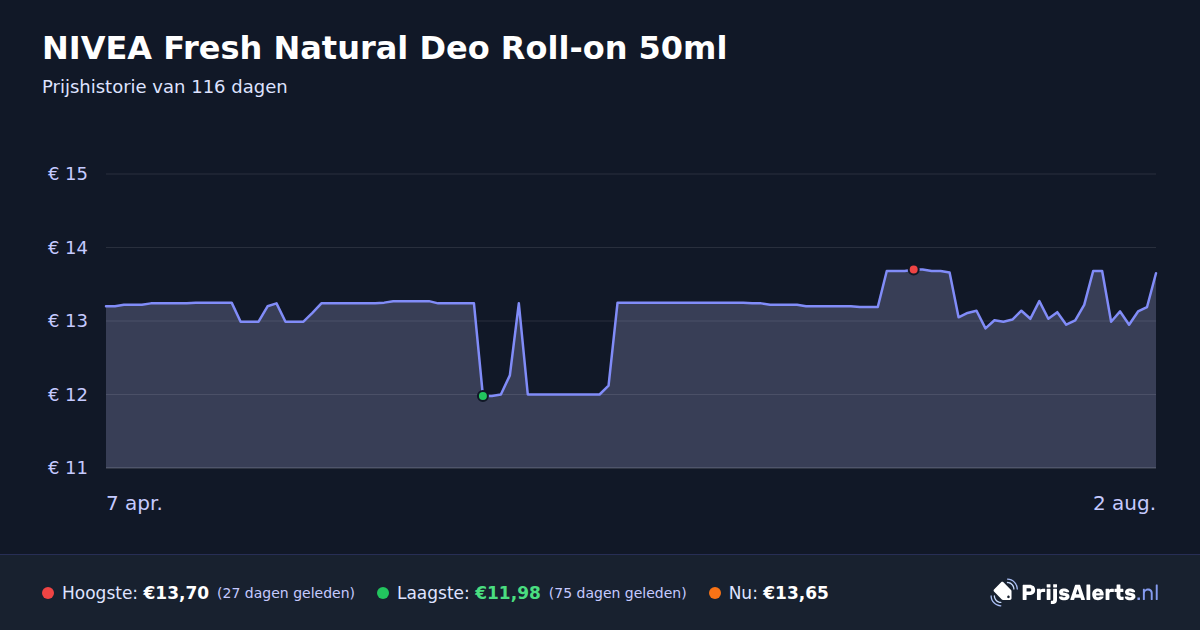Click the Nu: label
This screenshot has width=1200, height=630.
tap(743, 593)
